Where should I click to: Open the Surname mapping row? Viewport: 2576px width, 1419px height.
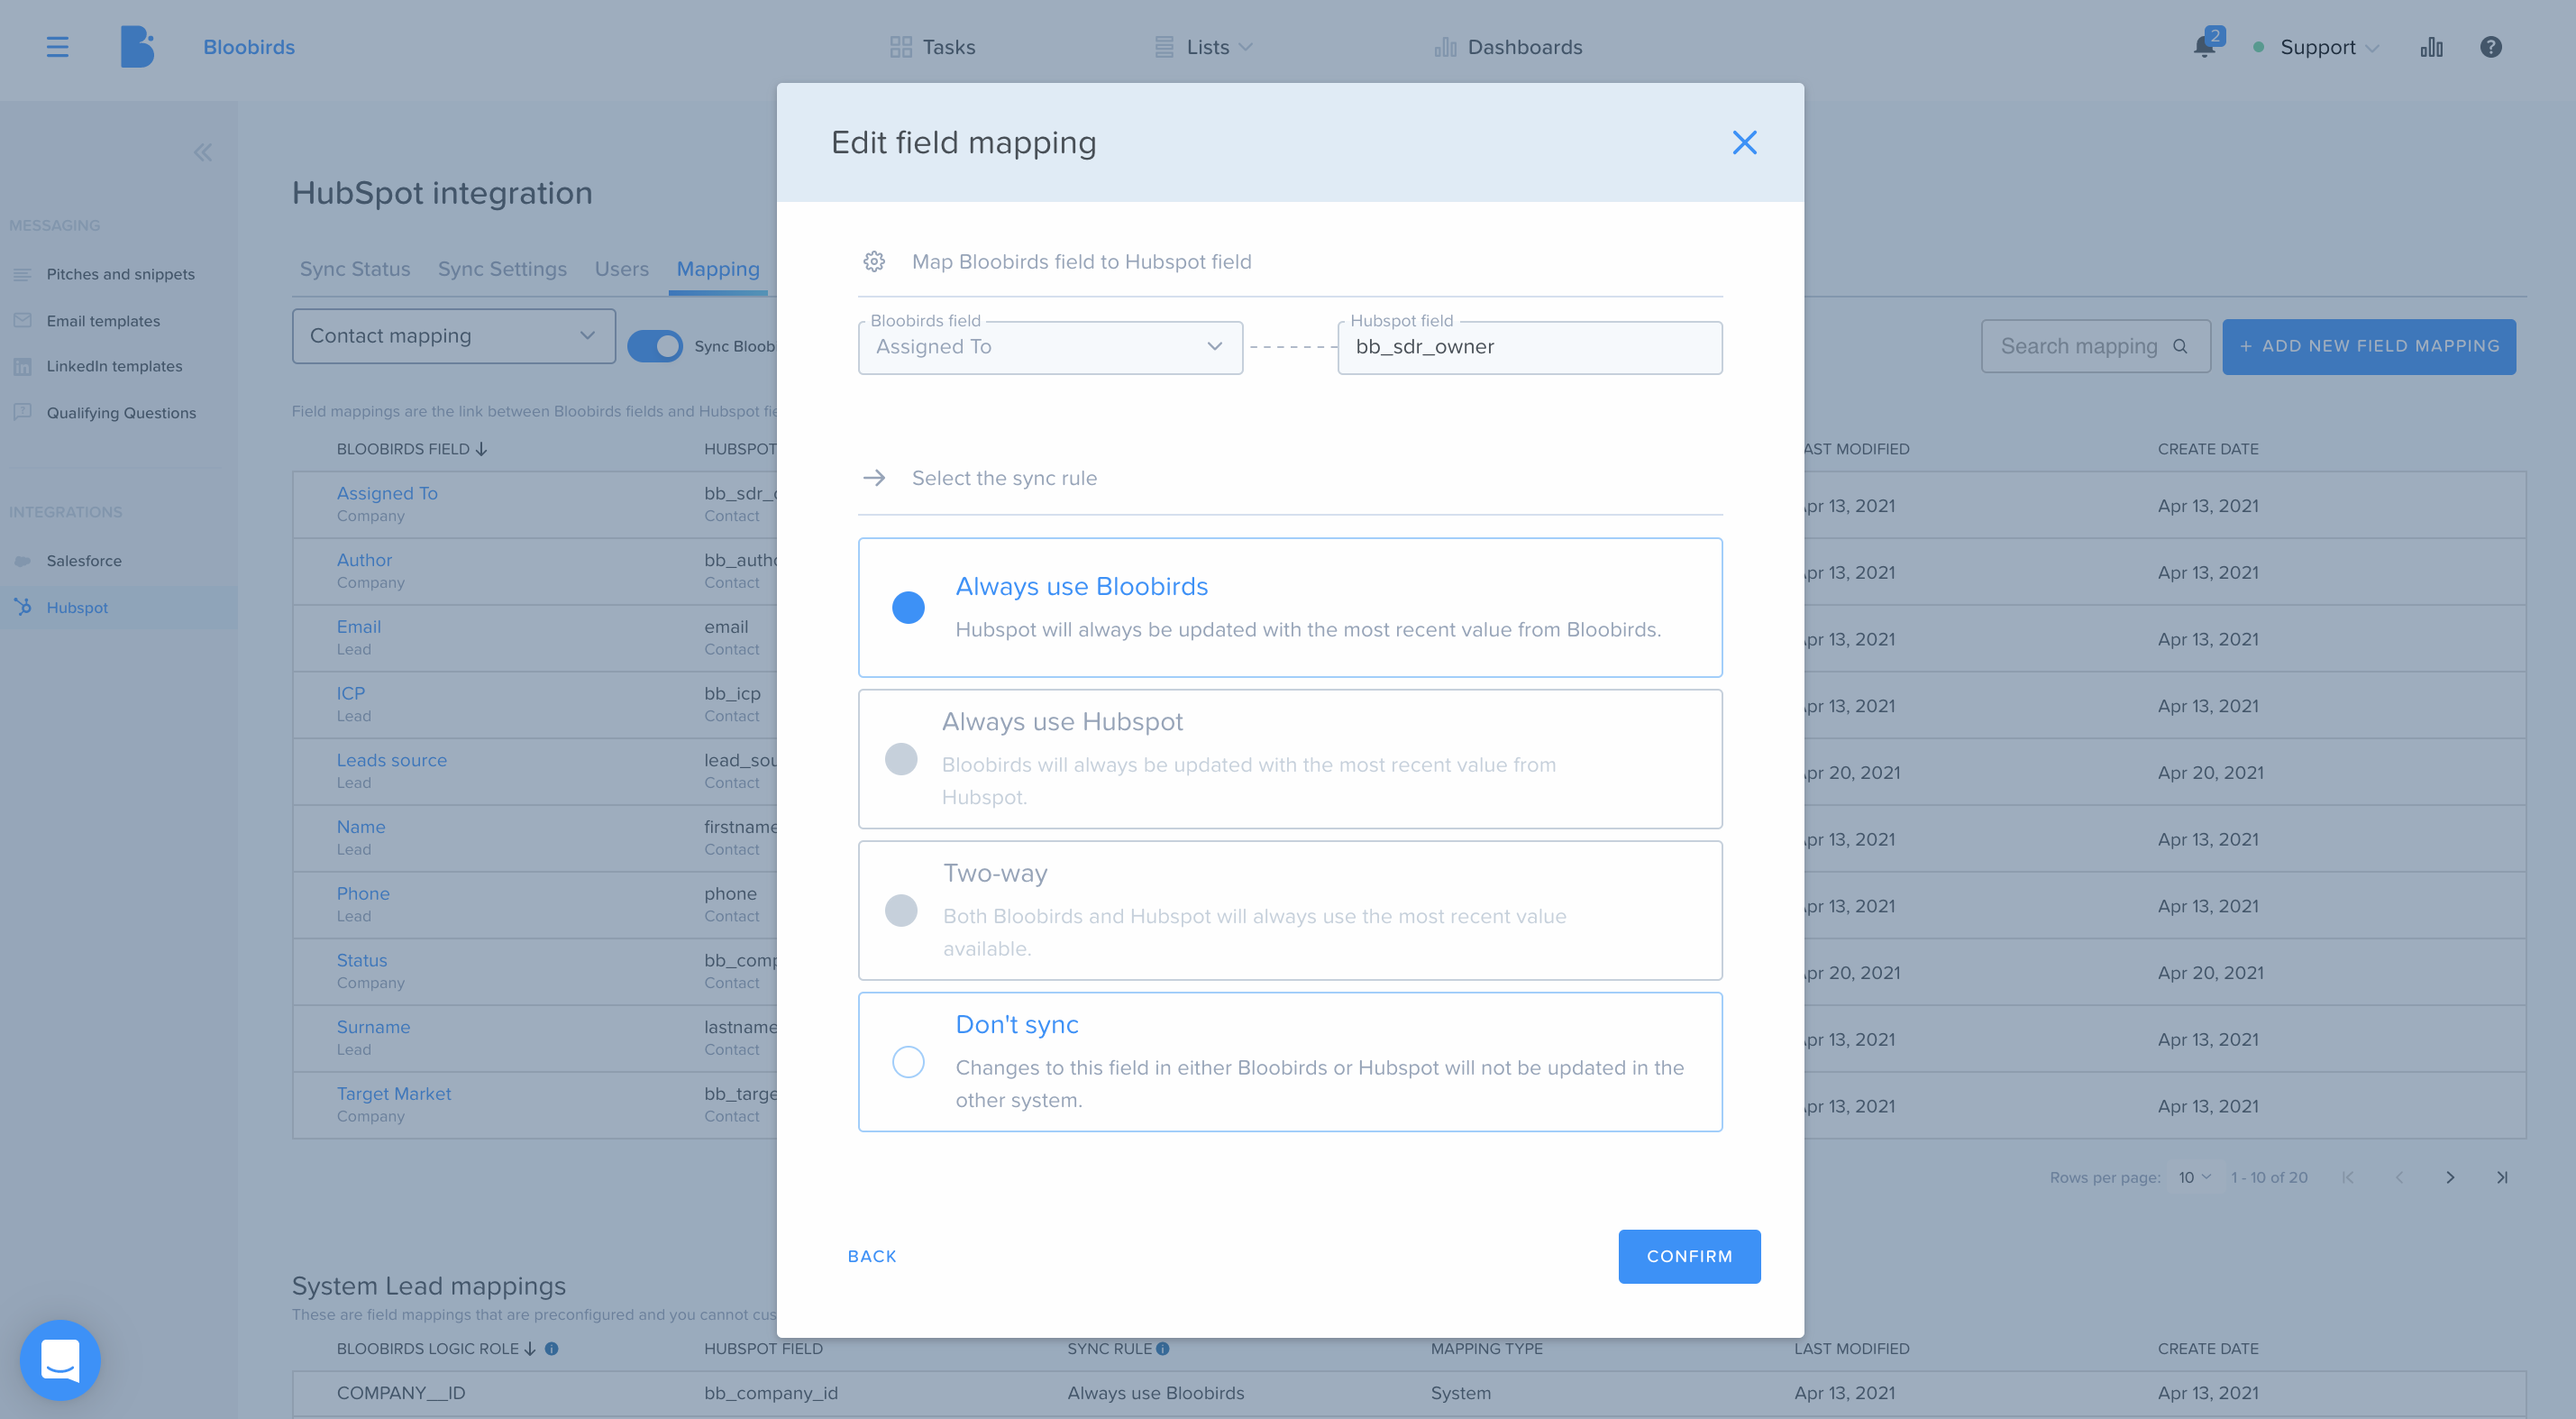pyautogui.click(x=373, y=1027)
